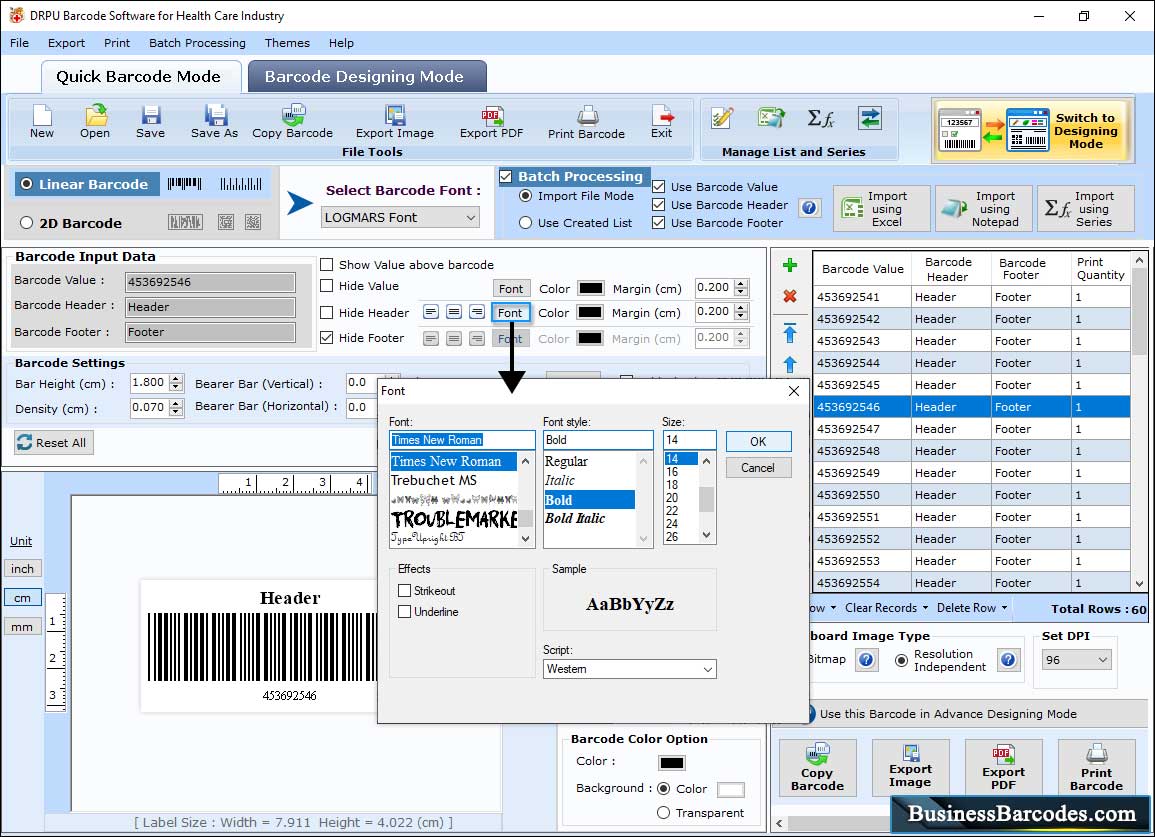
Task: Select the Linear Barcode radio button
Action: (x=27, y=184)
